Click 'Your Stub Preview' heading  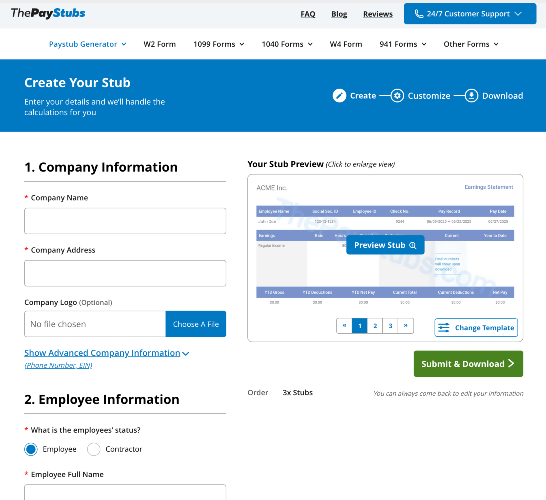point(286,164)
